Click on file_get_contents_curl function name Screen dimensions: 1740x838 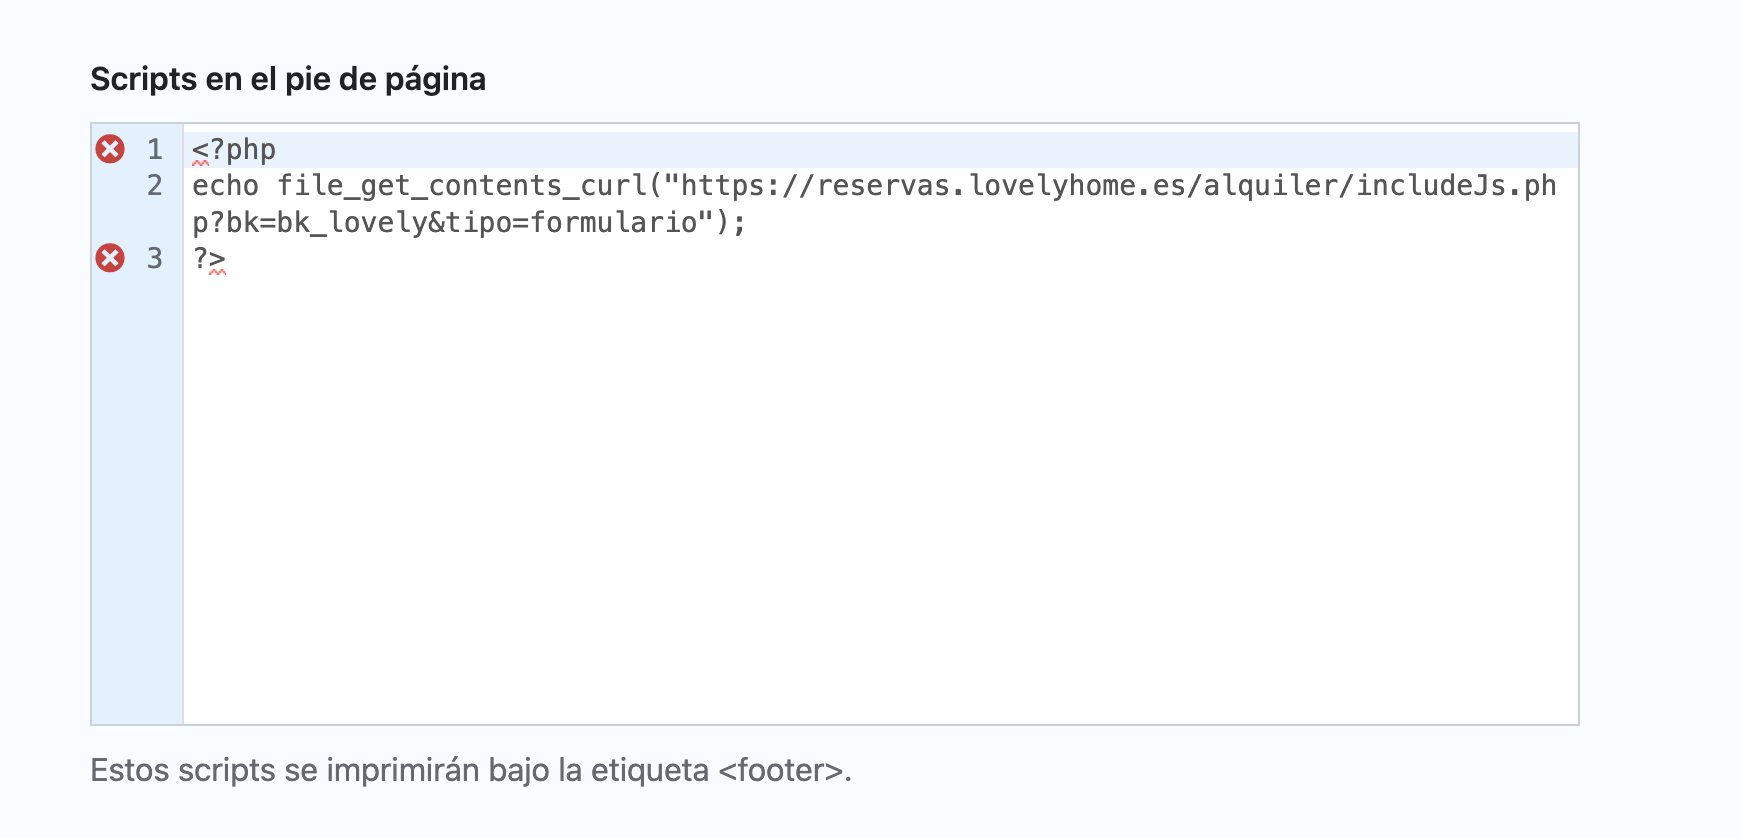coord(462,186)
